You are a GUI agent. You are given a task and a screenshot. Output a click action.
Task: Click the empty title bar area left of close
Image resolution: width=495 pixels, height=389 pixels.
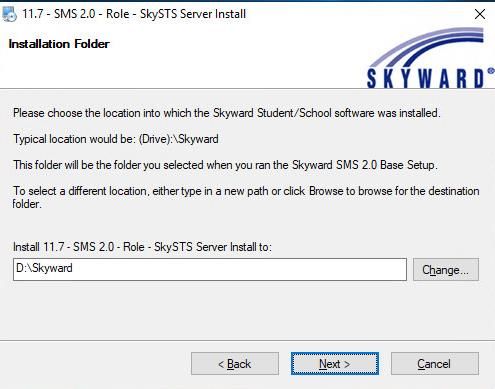(358, 14)
